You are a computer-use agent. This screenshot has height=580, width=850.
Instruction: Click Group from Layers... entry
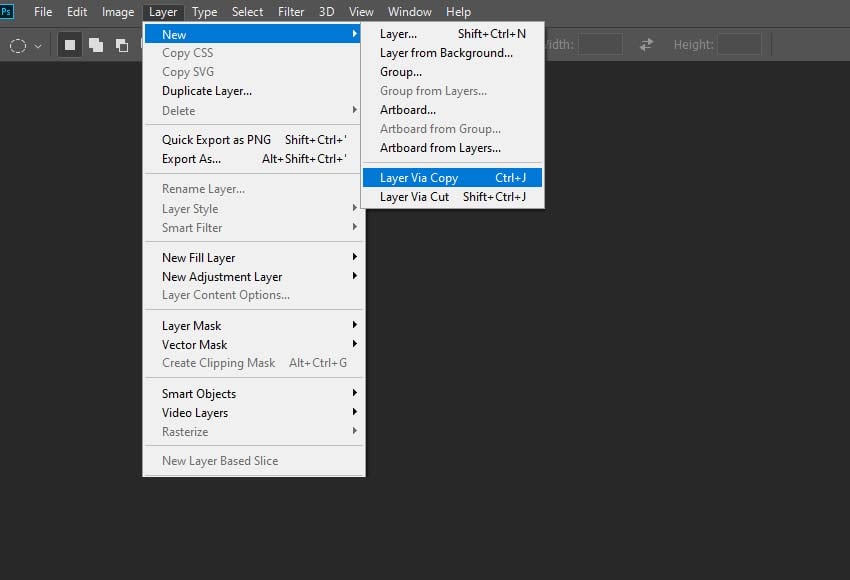point(453,91)
